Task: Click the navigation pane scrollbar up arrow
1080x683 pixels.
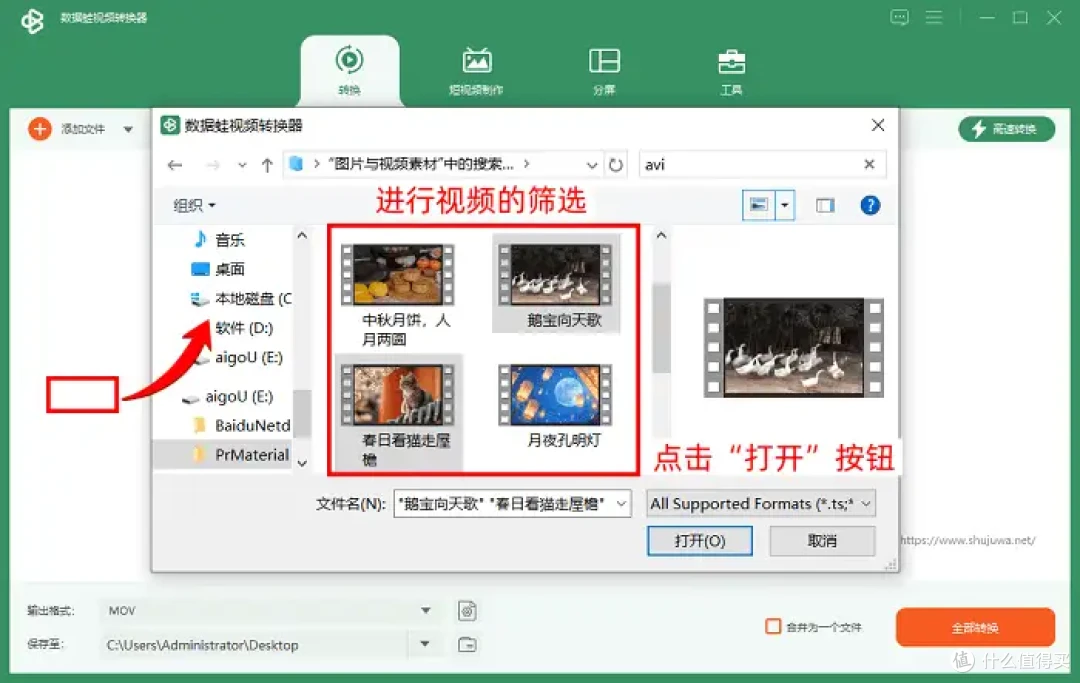Action: click(x=302, y=235)
